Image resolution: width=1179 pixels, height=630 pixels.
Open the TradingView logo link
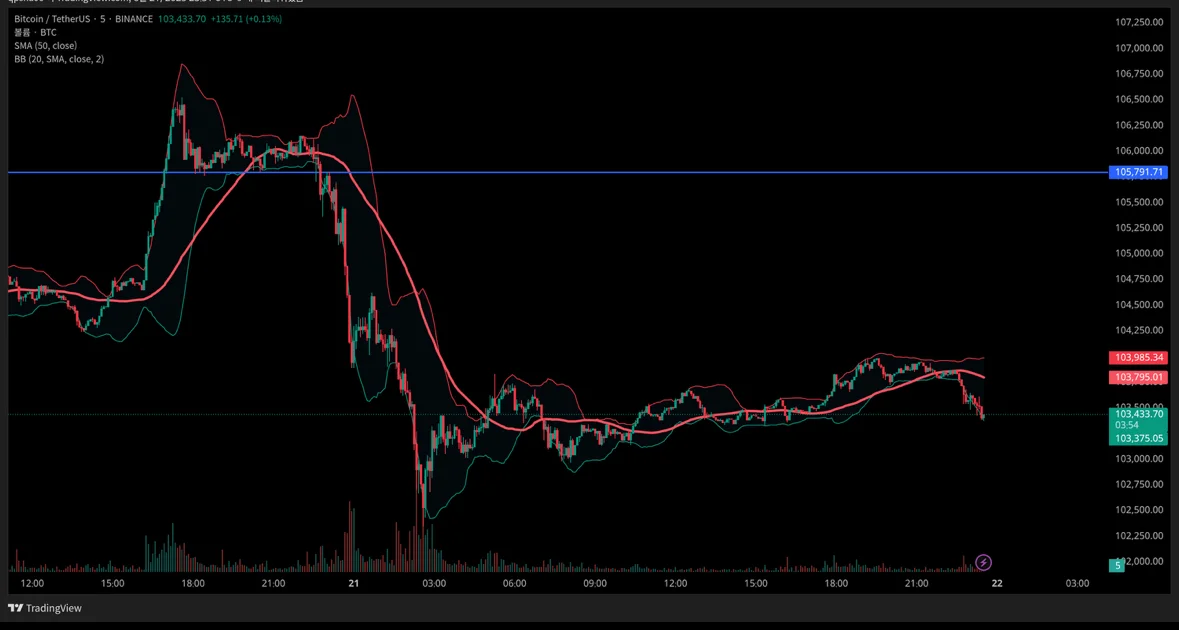tap(44, 608)
